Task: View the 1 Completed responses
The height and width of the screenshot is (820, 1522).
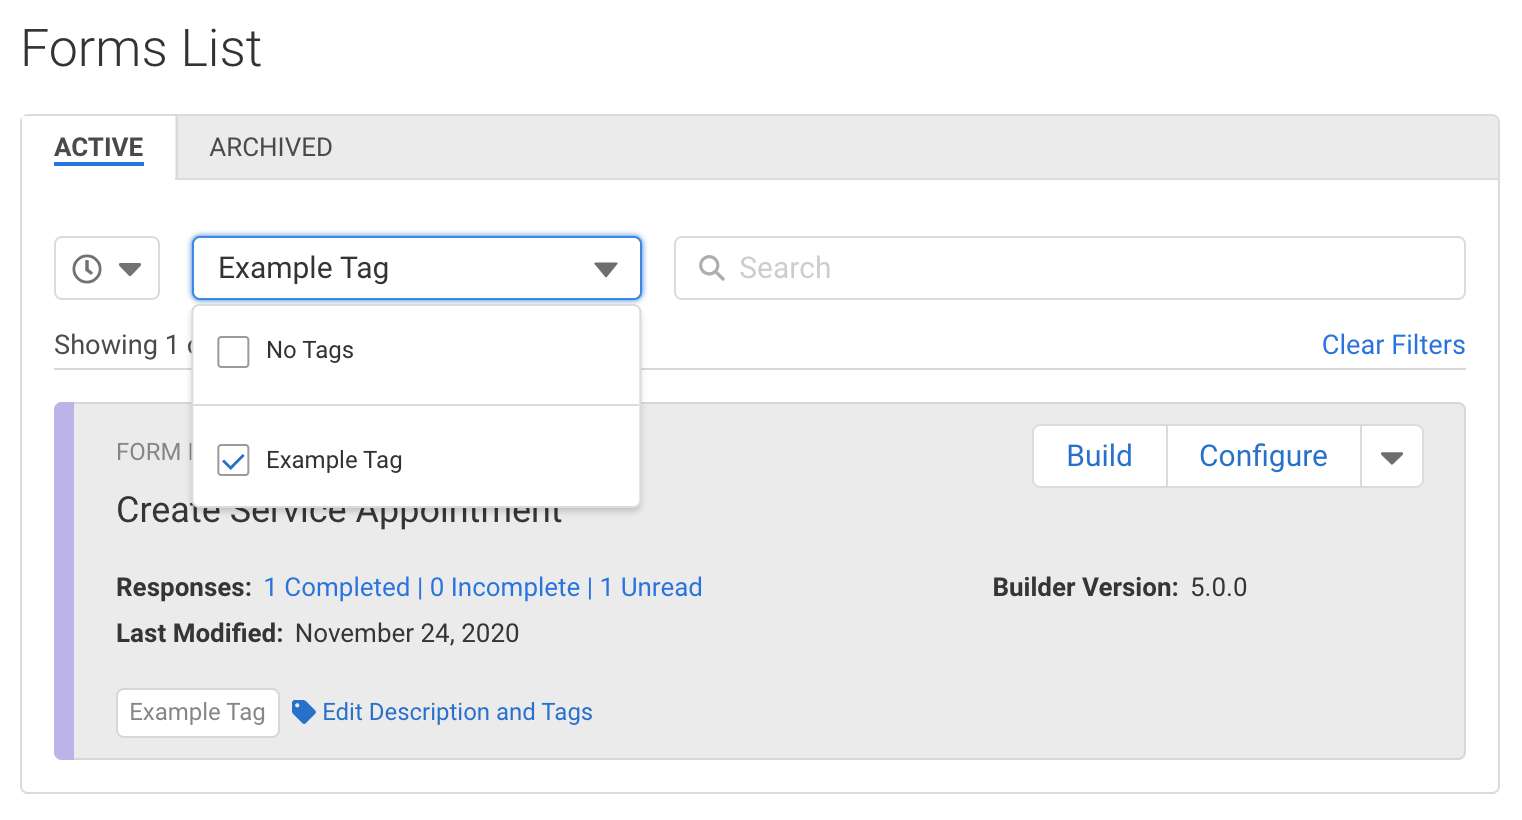Action: click(337, 587)
